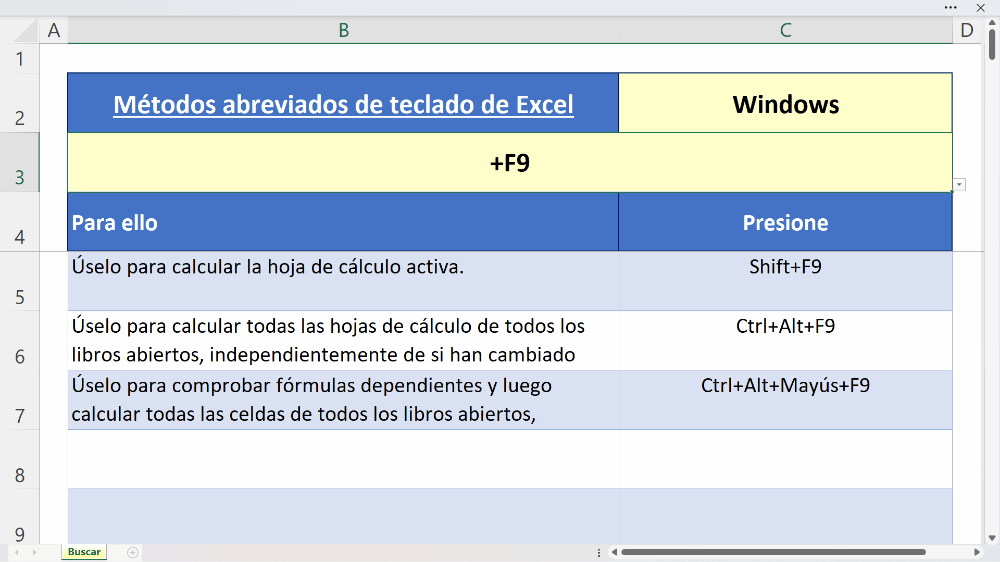Select the column D header

tap(967, 30)
